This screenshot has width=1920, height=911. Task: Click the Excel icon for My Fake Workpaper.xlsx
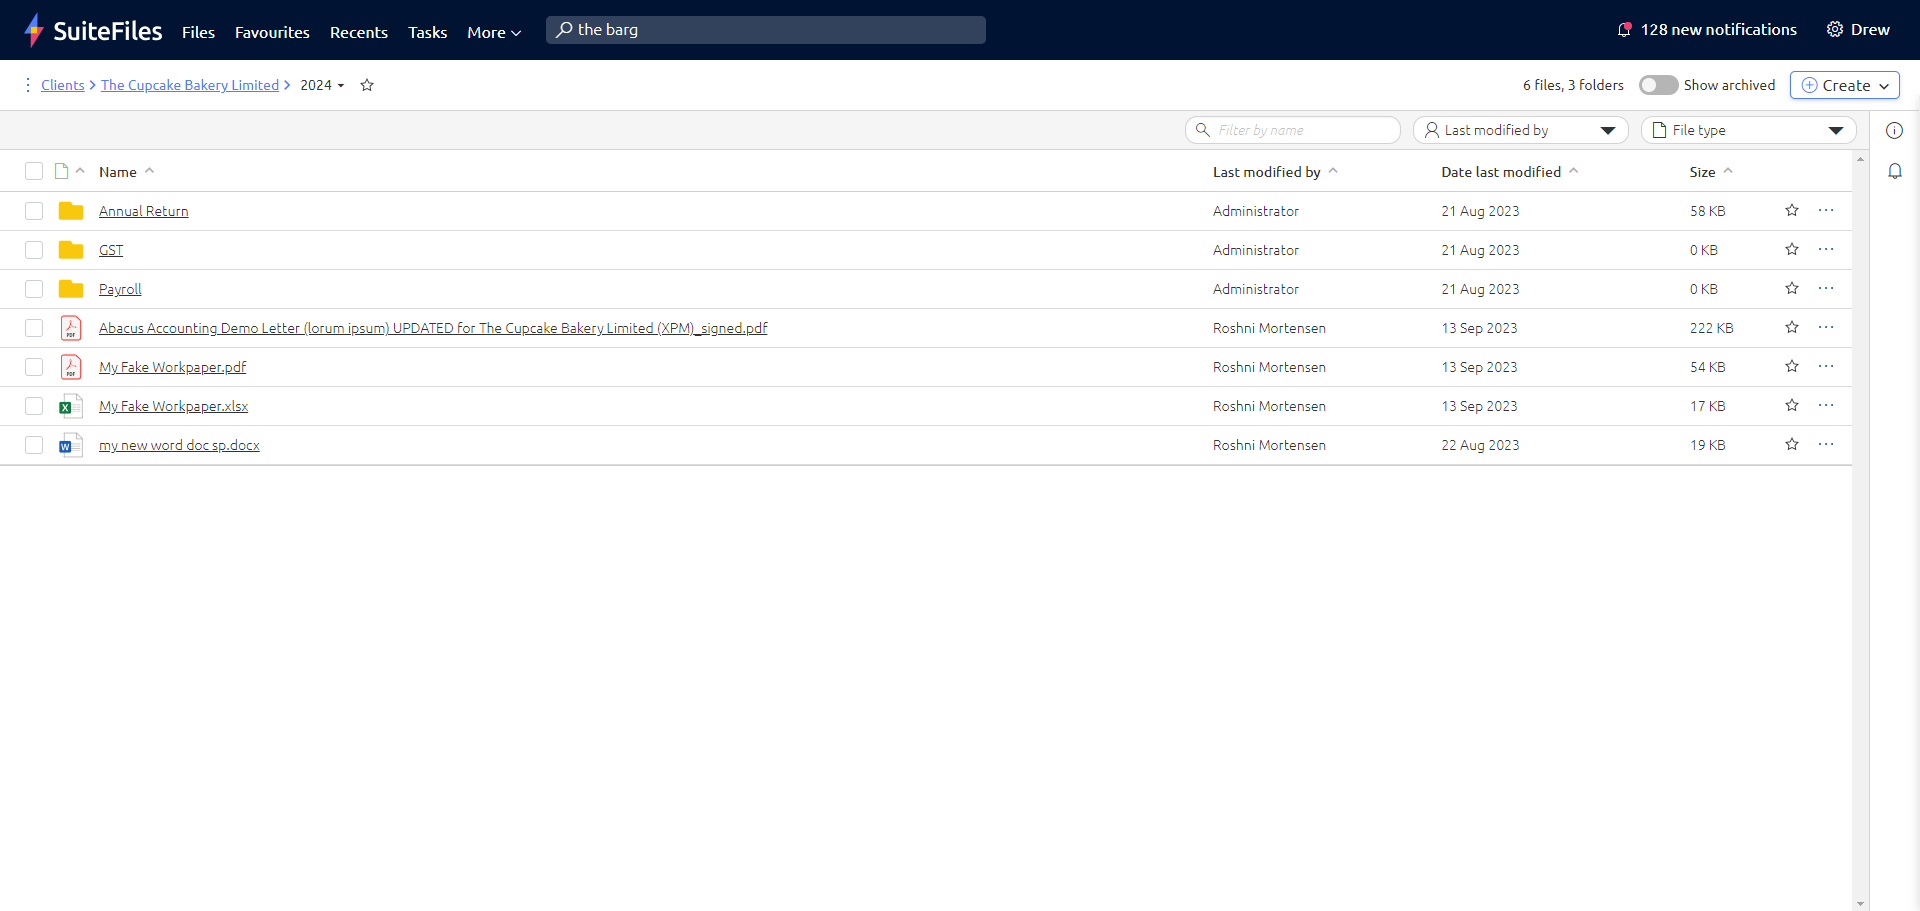coord(70,405)
